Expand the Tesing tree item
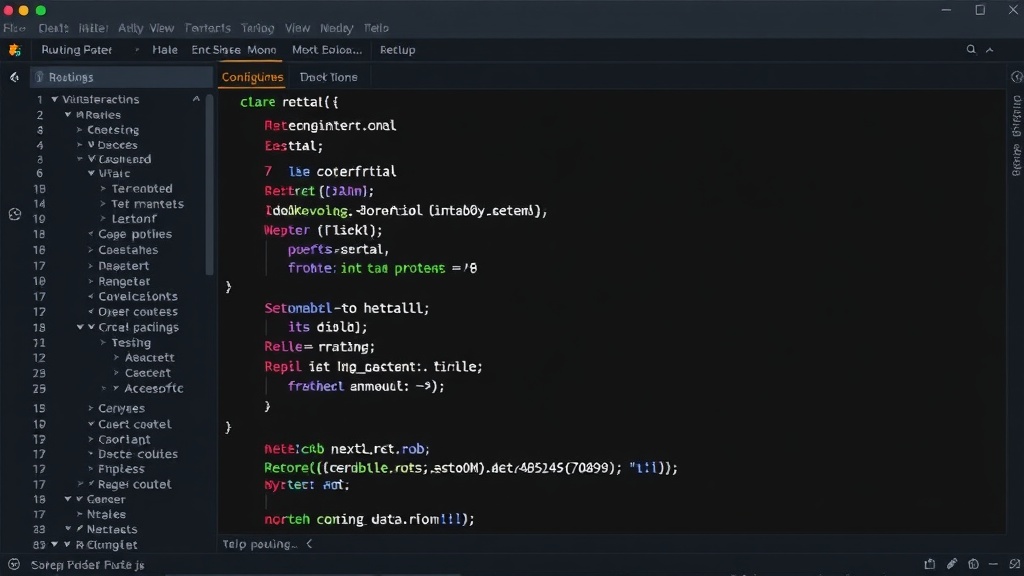This screenshot has width=1024, height=576. pos(103,342)
